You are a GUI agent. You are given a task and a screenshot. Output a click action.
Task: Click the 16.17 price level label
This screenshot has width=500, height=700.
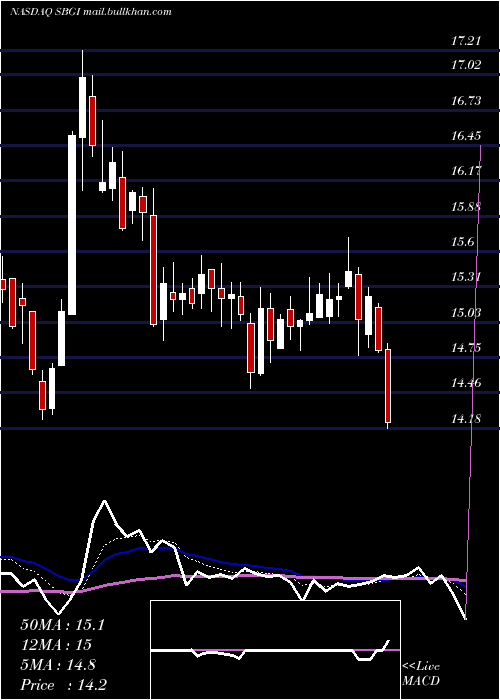click(466, 171)
